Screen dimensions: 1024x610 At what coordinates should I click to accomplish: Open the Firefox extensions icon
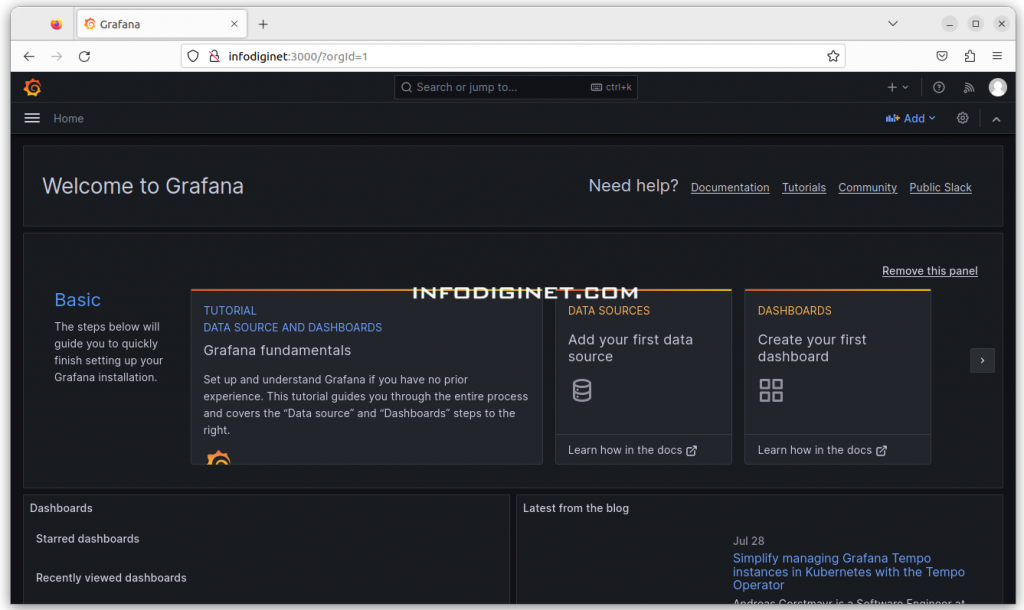pos(970,56)
